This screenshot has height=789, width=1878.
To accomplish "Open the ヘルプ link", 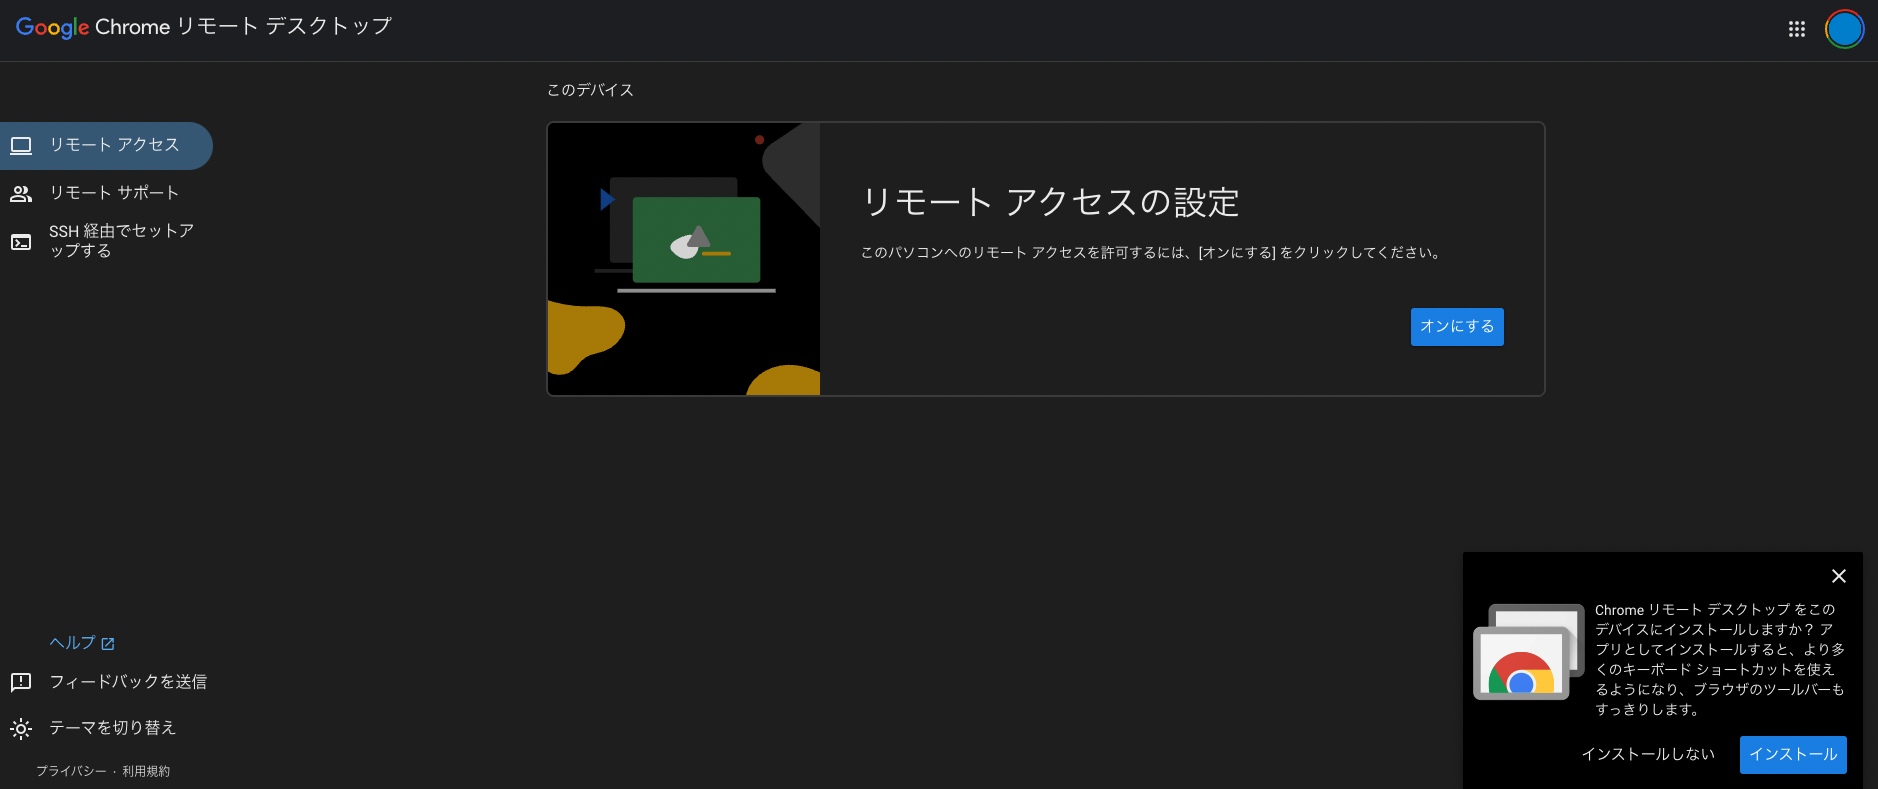I will 82,643.
